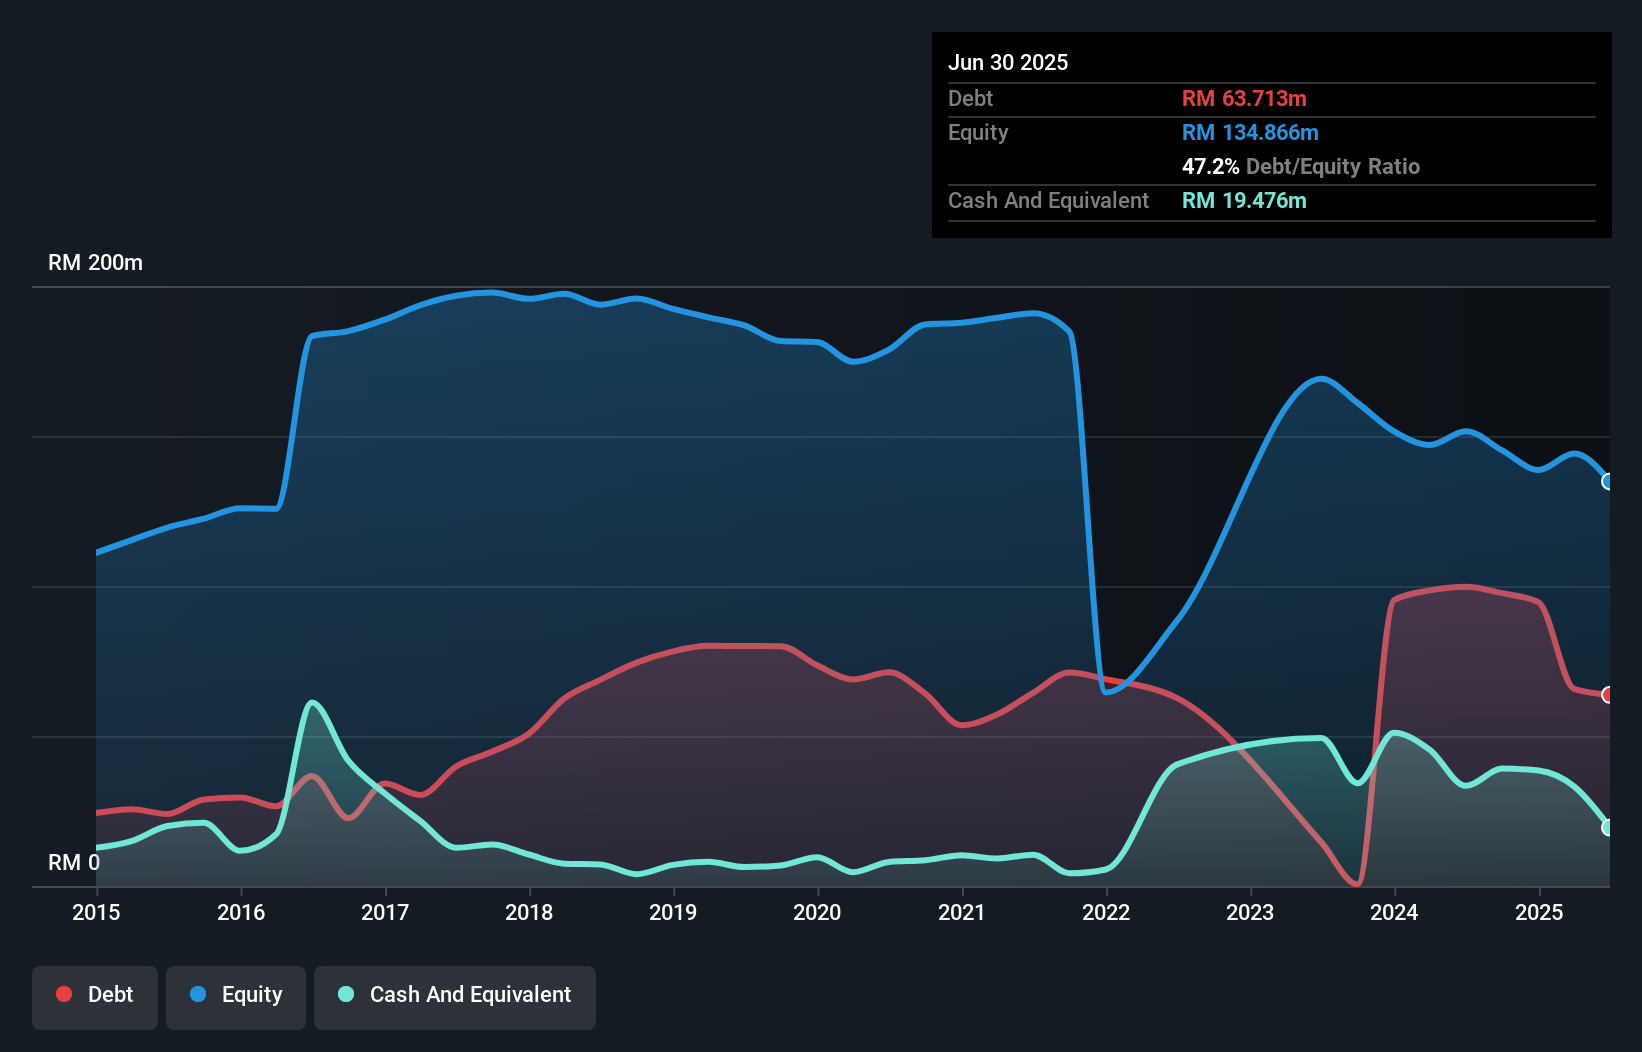Click the RM 19.476m cash value link
Screen dimensions: 1642x1052
click(1245, 200)
